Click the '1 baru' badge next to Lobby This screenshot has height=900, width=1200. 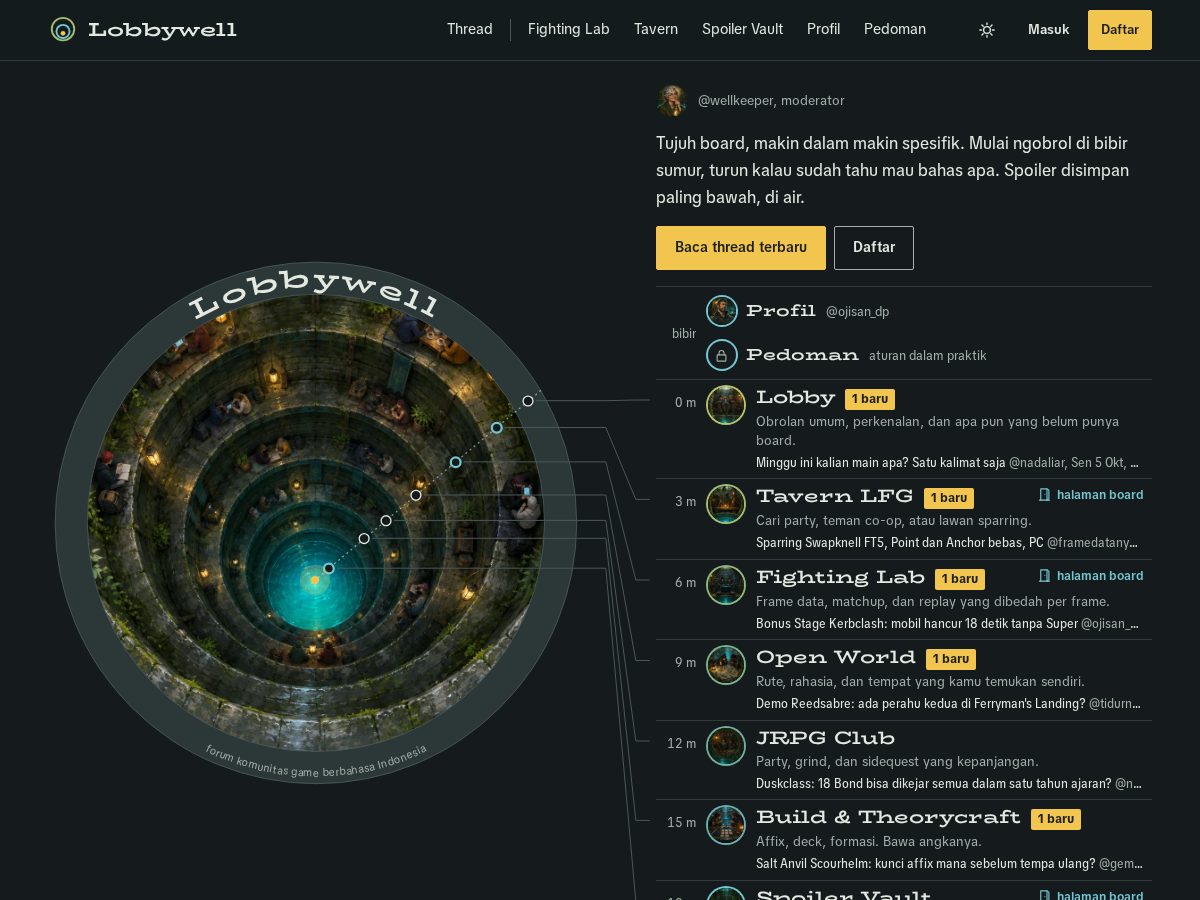coord(870,399)
